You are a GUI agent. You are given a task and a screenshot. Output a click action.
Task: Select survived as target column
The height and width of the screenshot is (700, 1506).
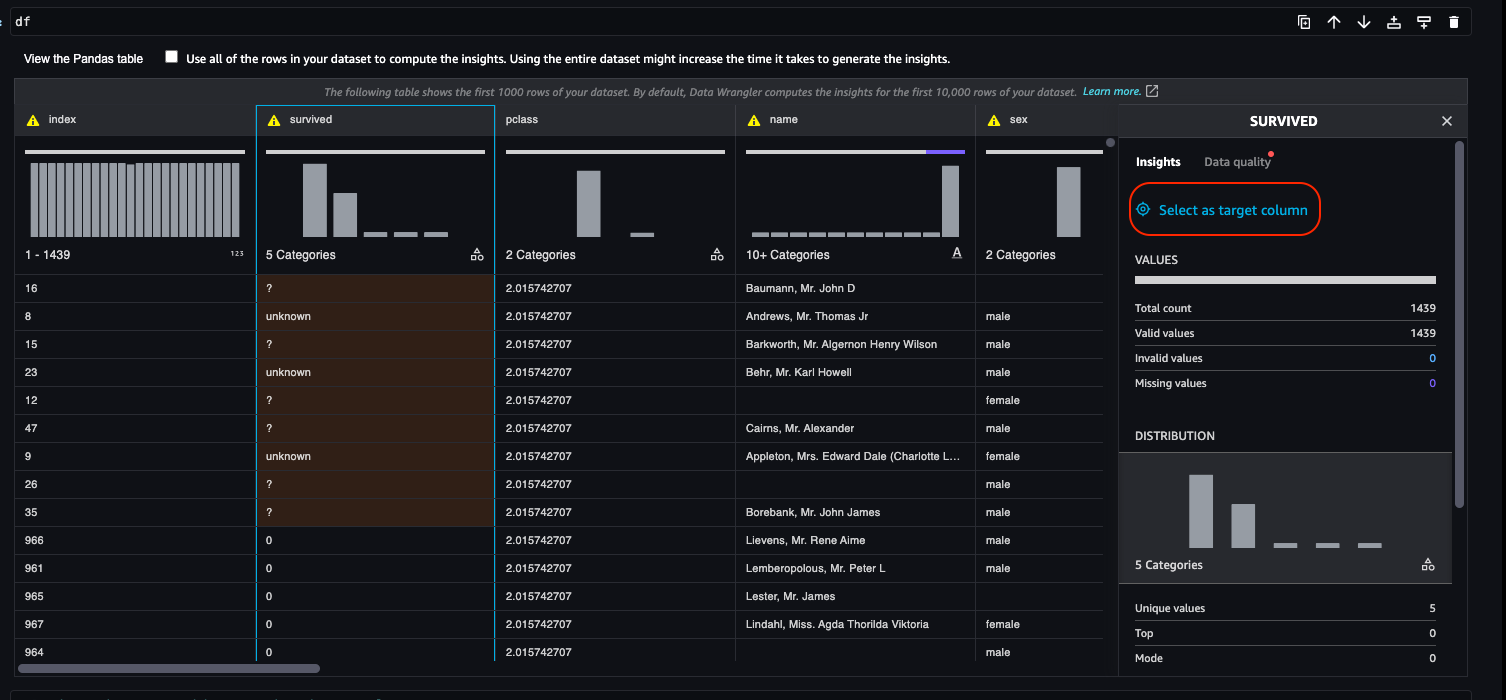(1224, 209)
